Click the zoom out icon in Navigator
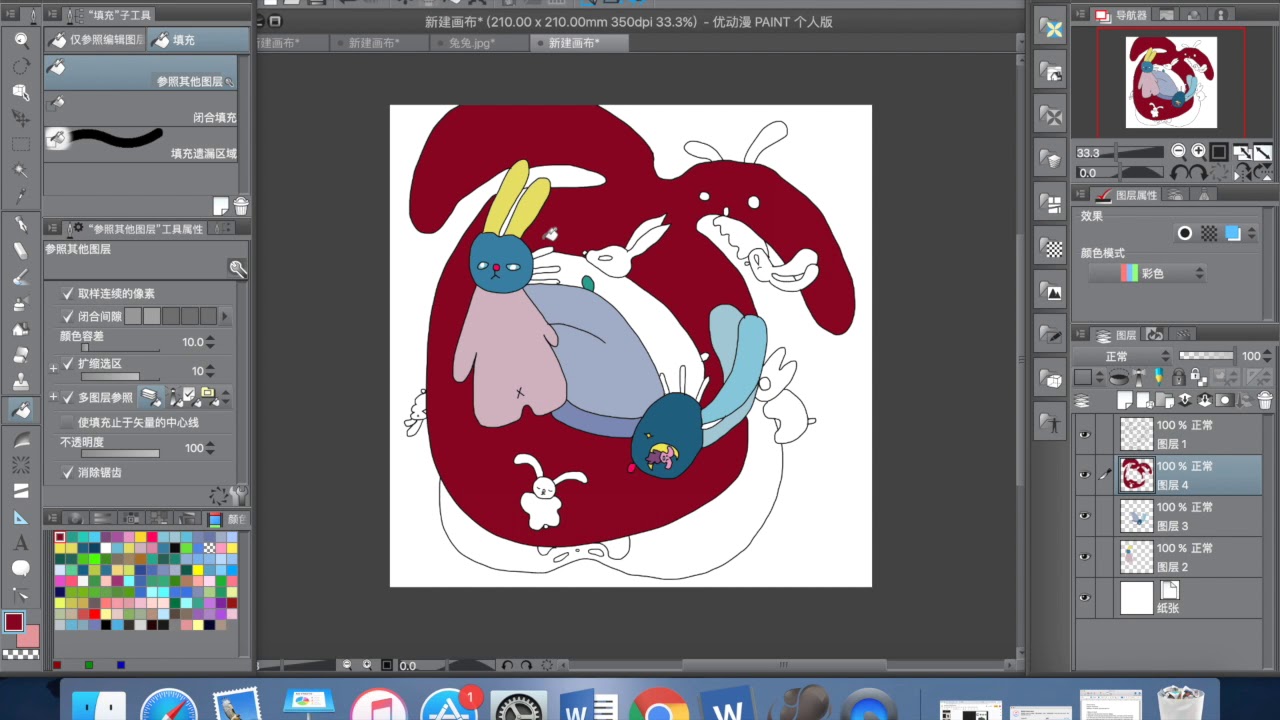Image resolution: width=1280 pixels, height=720 pixels. (x=1179, y=152)
